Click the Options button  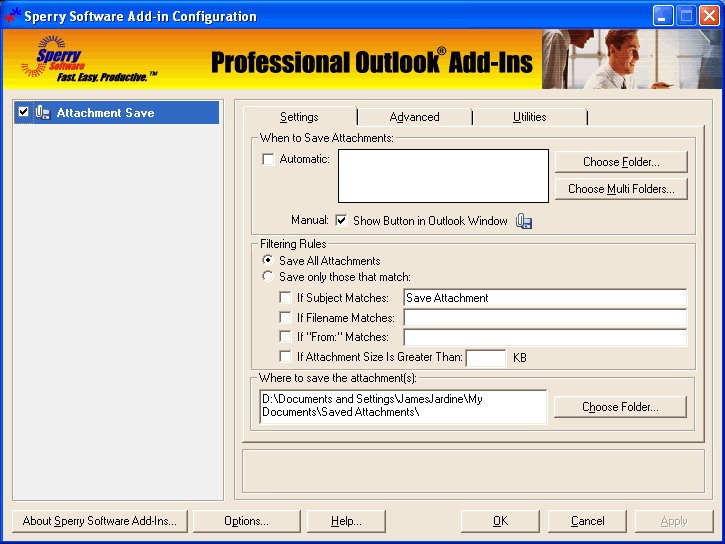246,521
